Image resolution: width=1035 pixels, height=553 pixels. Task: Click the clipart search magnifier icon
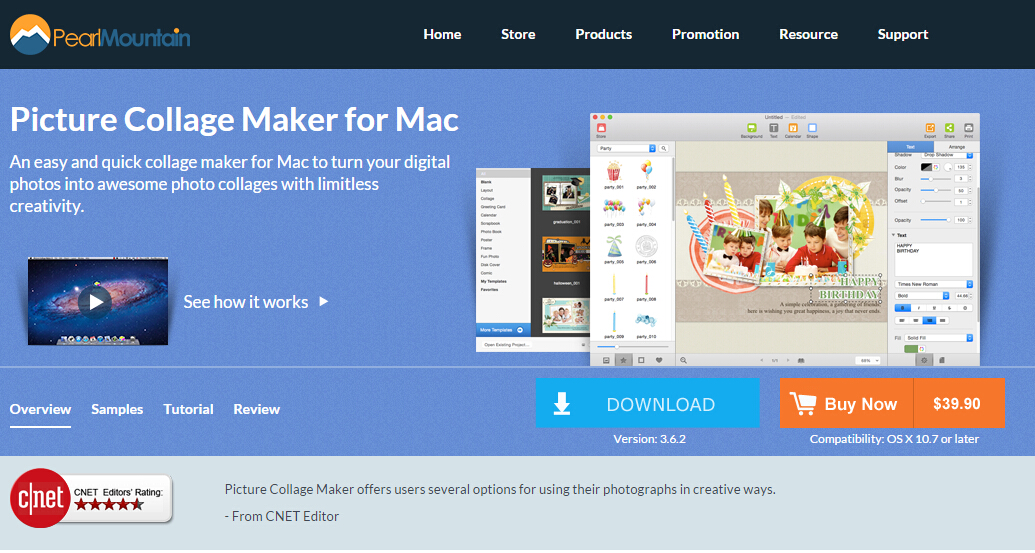point(663,148)
